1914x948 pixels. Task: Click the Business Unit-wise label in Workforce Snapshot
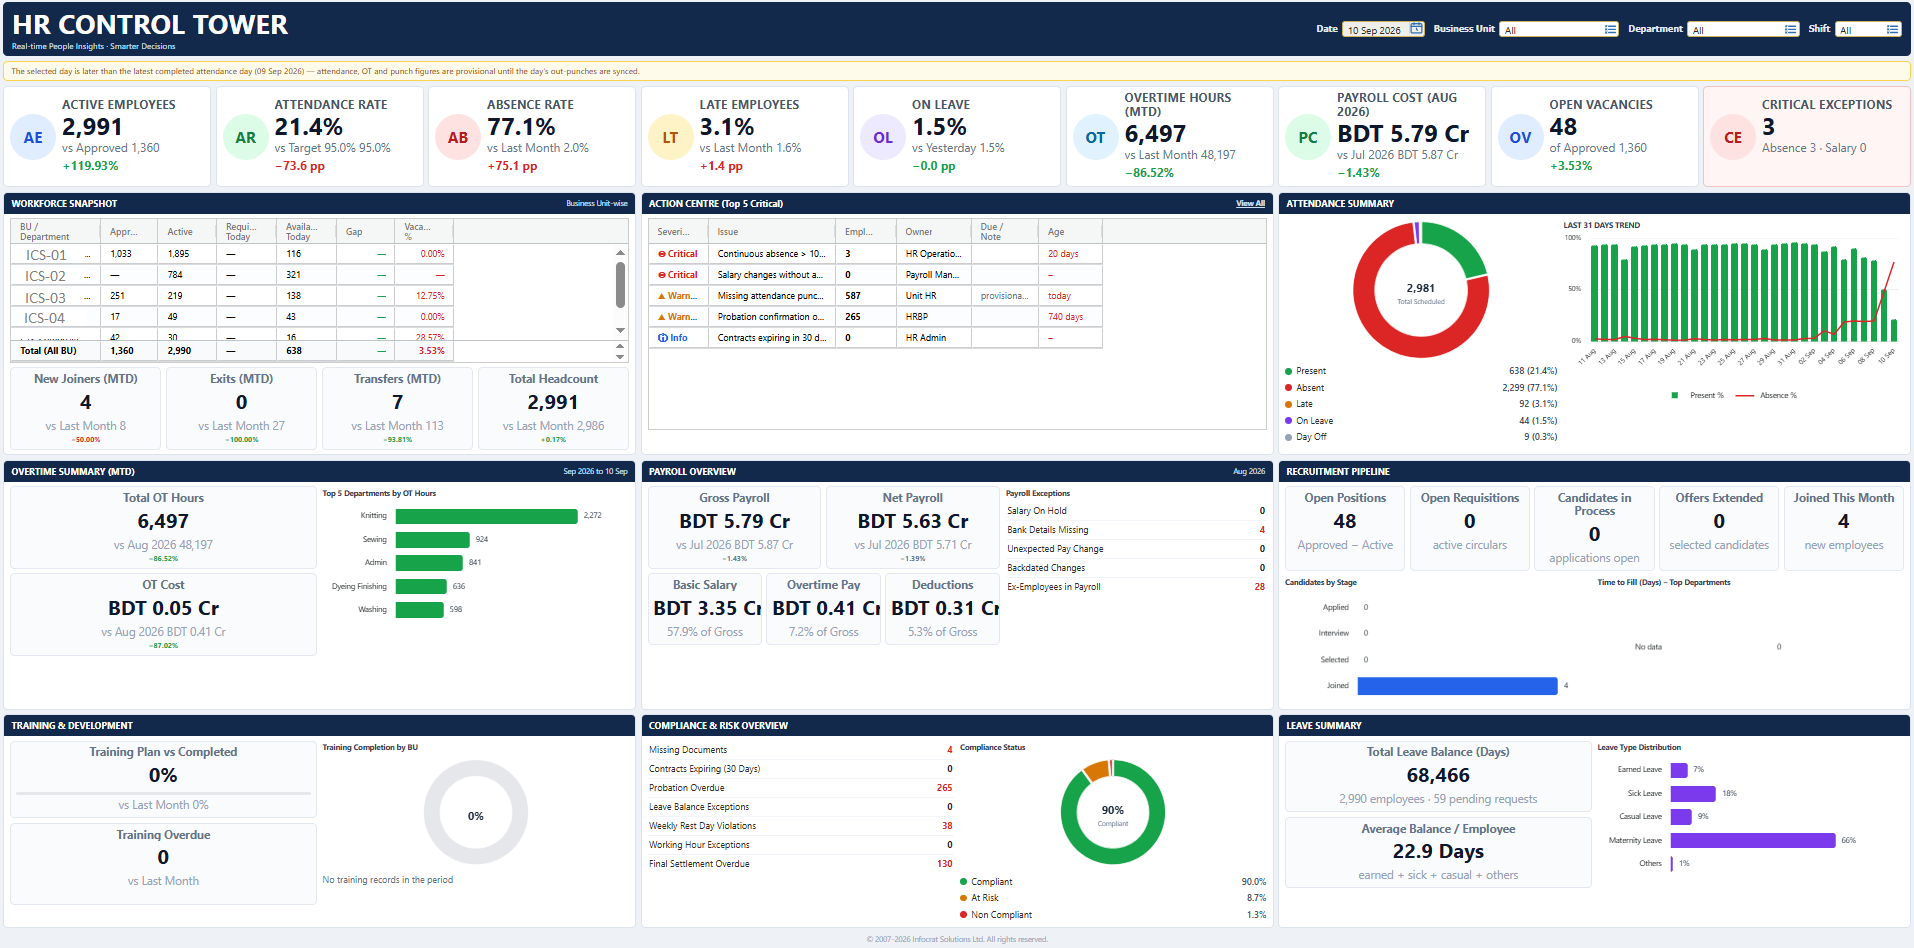[x=597, y=203]
